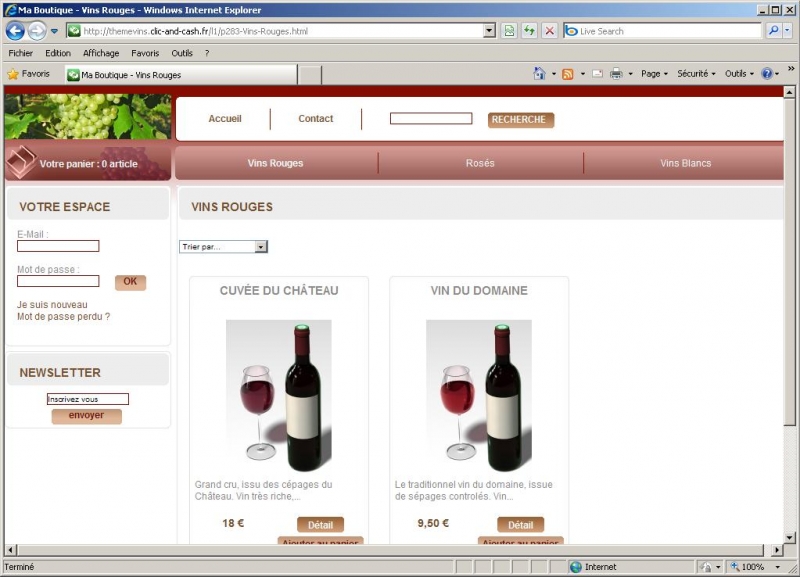This screenshot has height=577, width=800.
Task: Open Détail for the 18 € wine
Action: pos(320,525)
